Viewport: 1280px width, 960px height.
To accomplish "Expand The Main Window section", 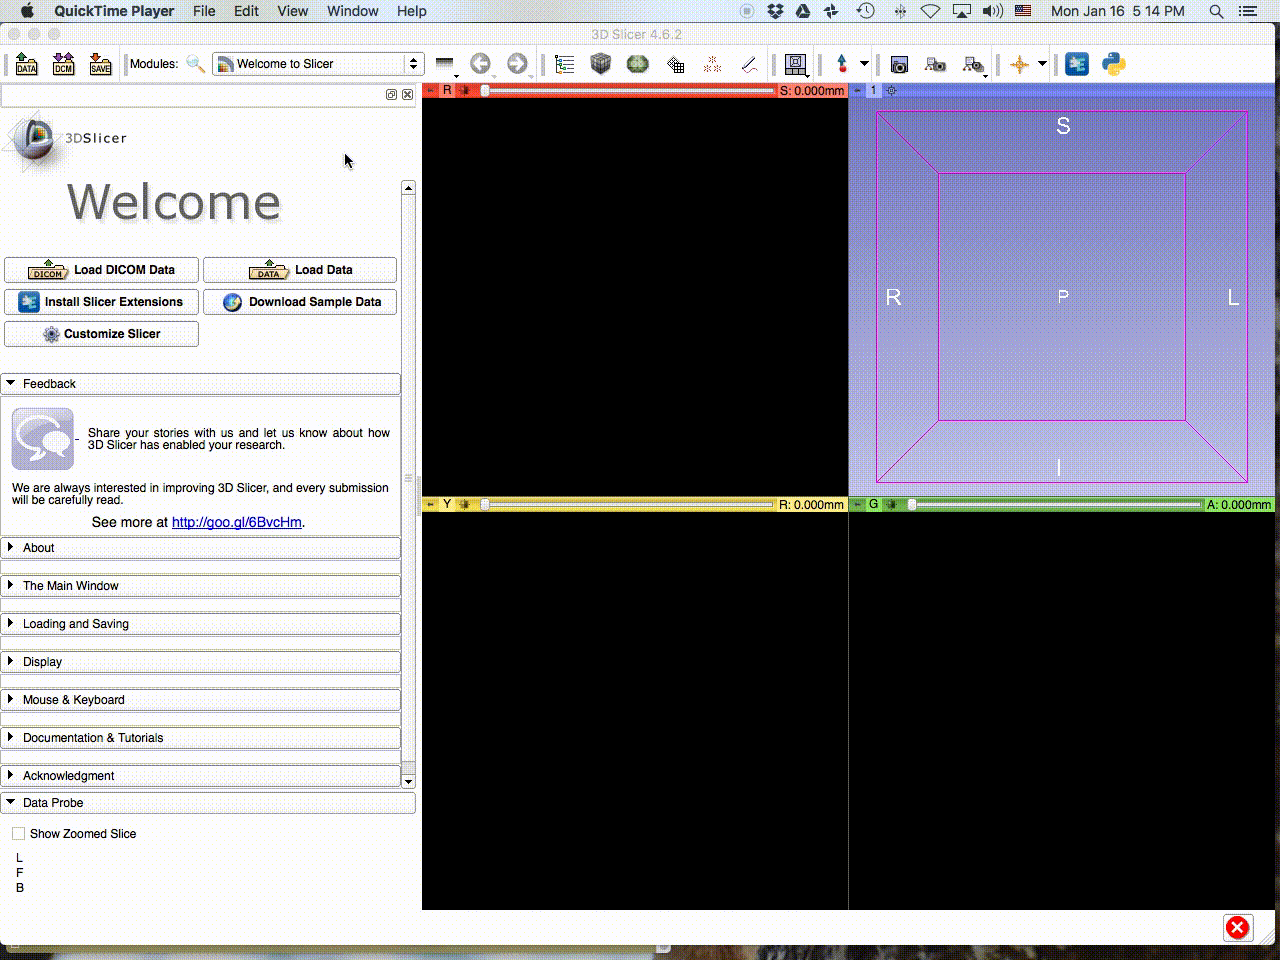I will tap(201, 586).
